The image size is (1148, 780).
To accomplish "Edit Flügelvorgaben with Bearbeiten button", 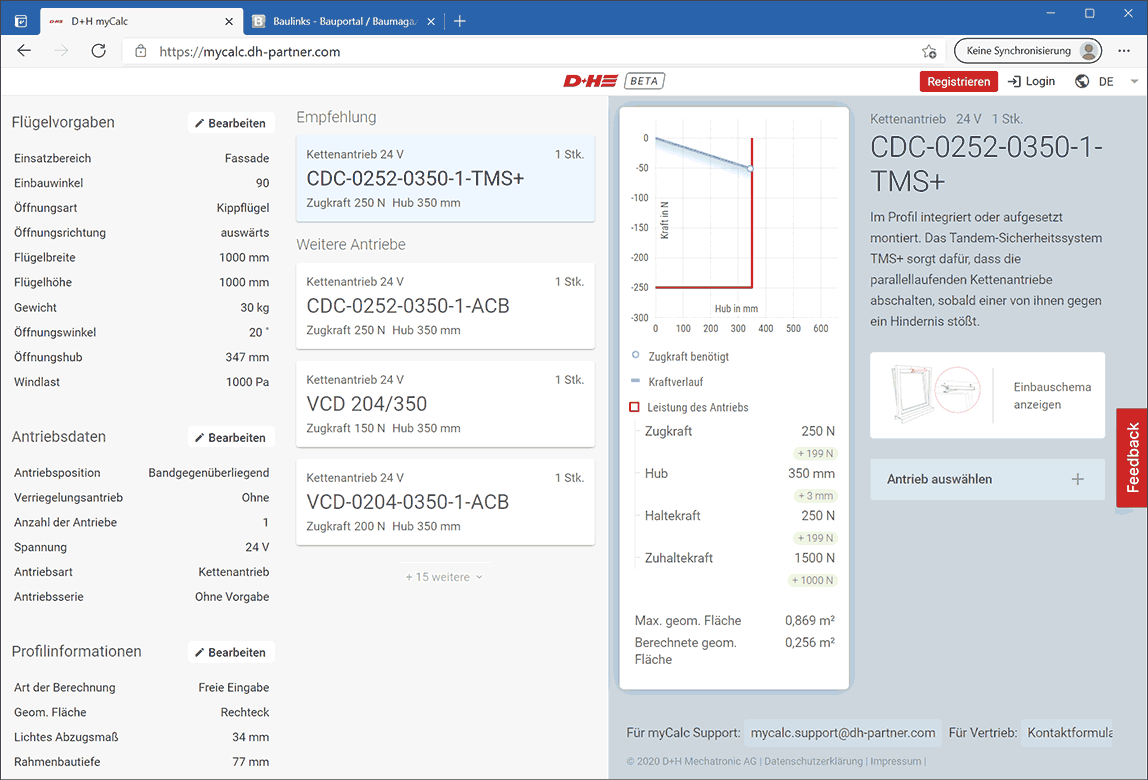I will 231,123.
